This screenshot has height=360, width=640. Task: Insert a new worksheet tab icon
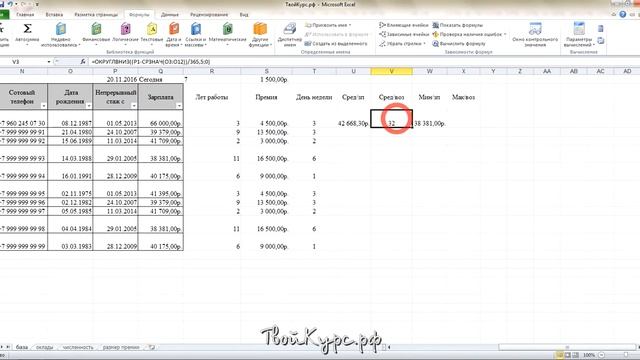(151, 347)
